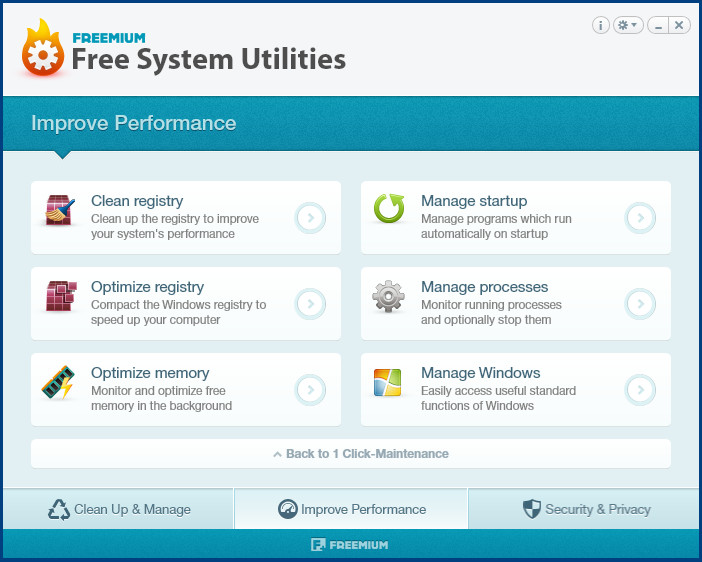The height and width of the screenshot is (562, 702).
Task: Switch to the Clean Up & Manage tab
Action: [x=118, y=509]
